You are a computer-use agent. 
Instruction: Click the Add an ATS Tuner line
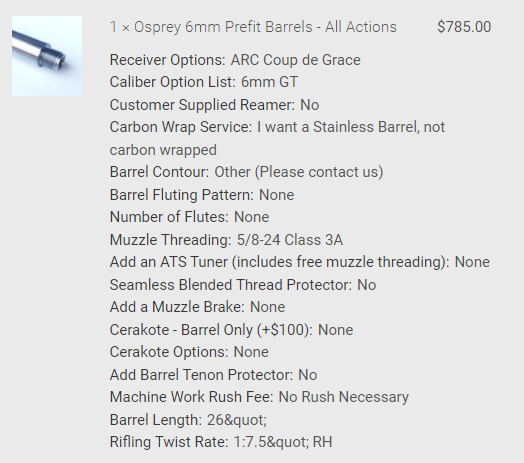(299, 262)
